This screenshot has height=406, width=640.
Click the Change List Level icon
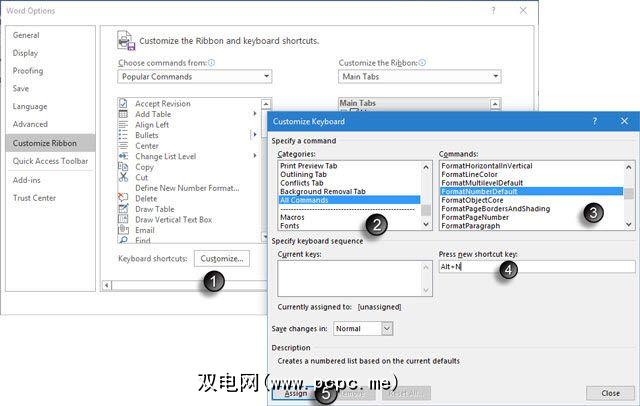click(123, 156)
